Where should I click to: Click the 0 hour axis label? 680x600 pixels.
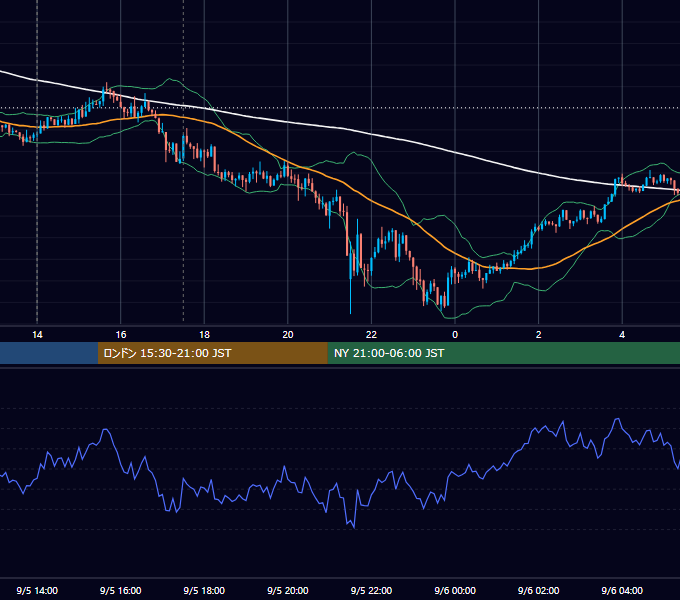(455, 335)
